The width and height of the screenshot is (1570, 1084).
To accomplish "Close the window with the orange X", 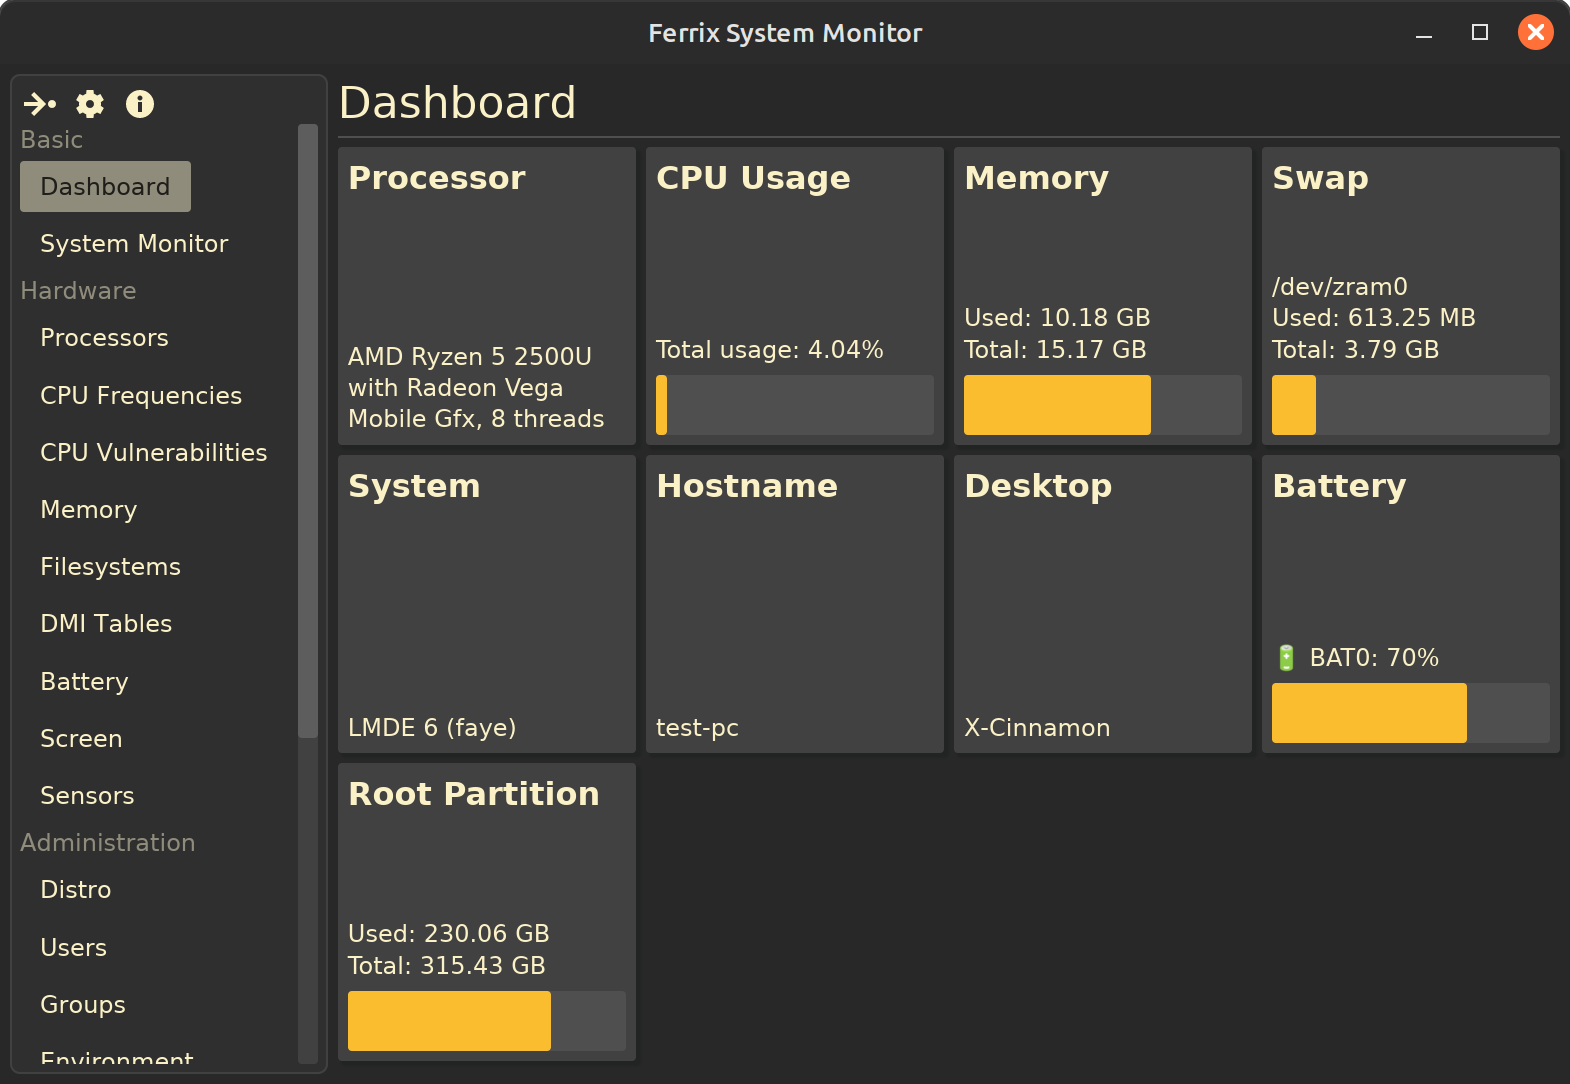I will 1535,33.
